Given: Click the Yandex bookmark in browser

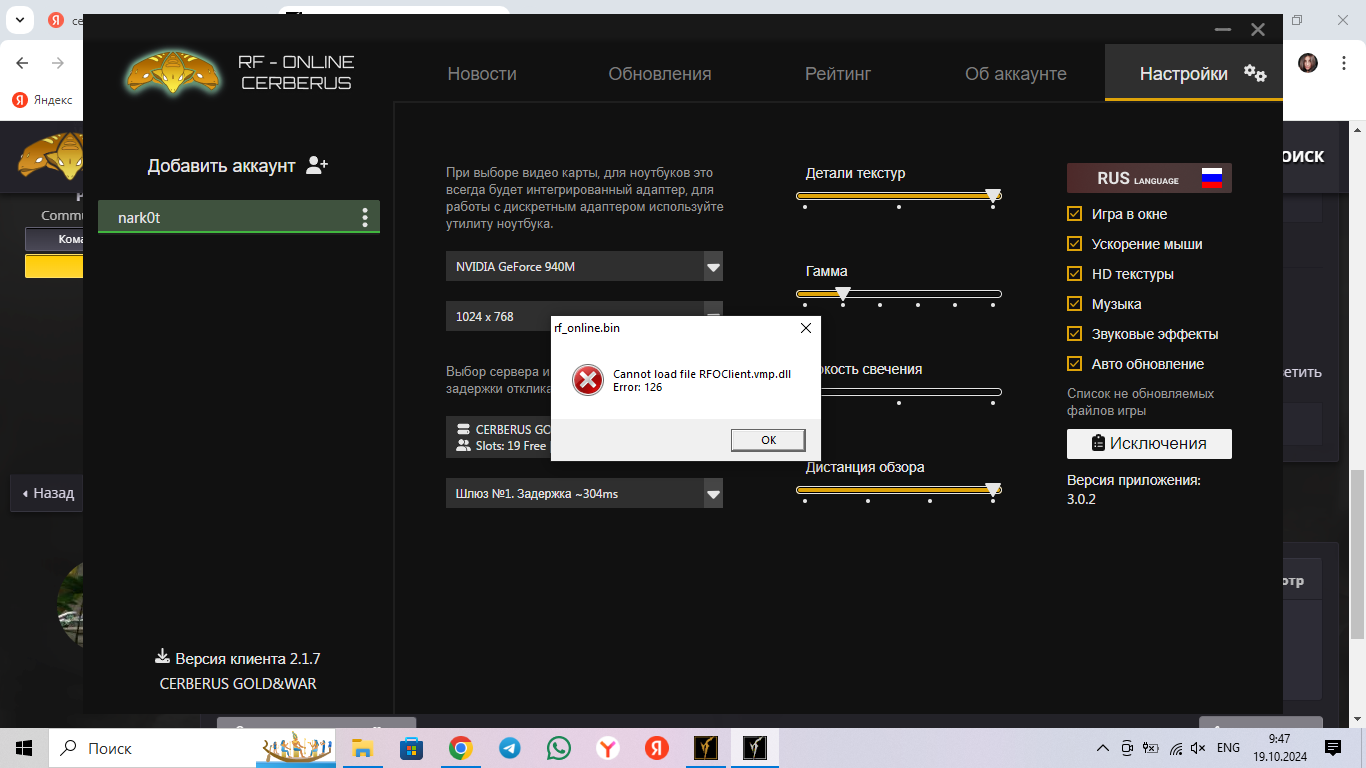Looking at the screenshot, I should [44, 99].
